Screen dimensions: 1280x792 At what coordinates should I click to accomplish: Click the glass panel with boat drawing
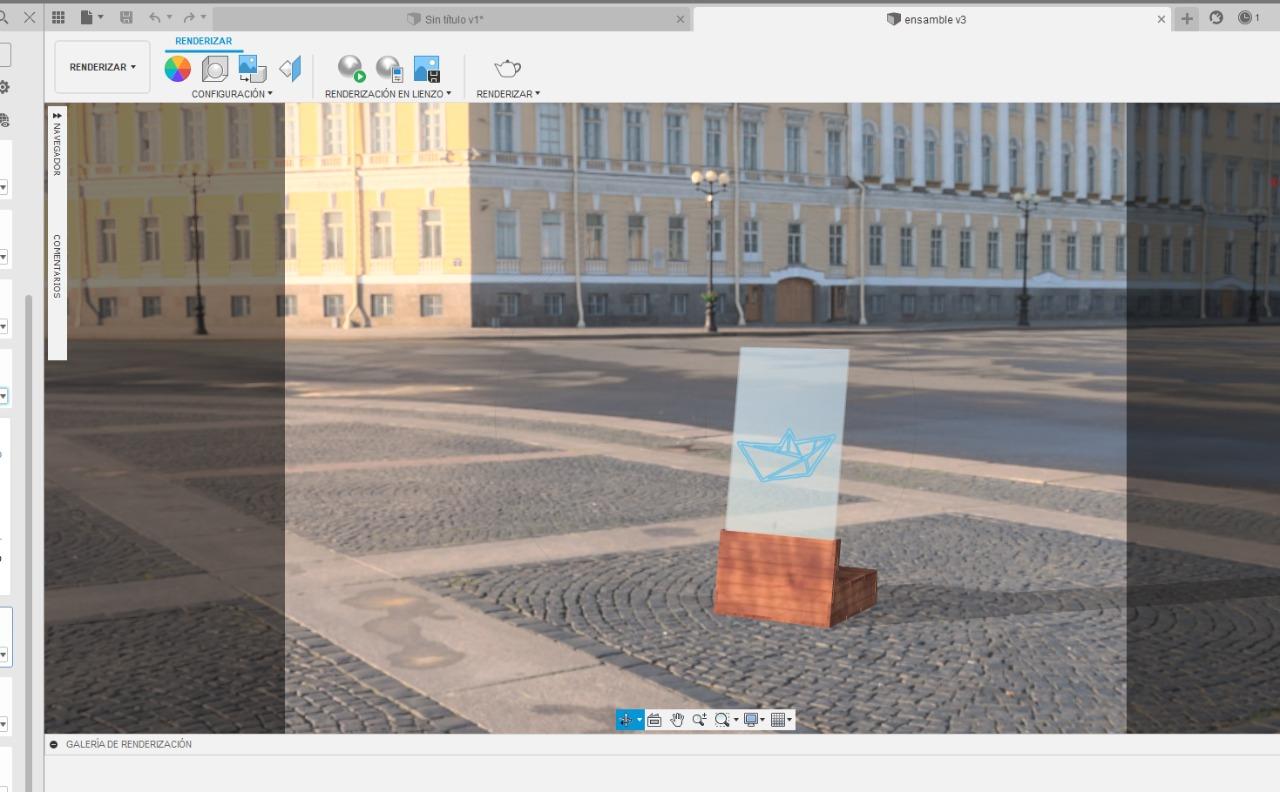pyautogui.click(x=787, y=443)
